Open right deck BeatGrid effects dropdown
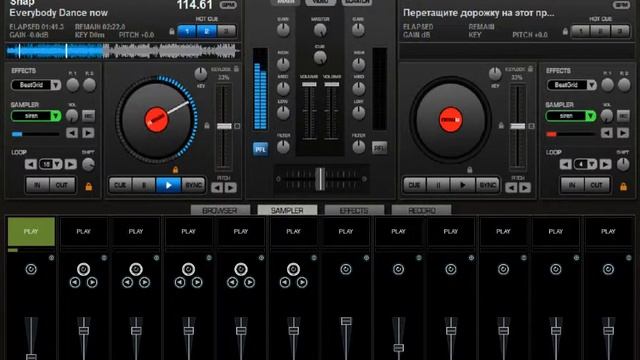Screen dimensions: 640x360 point(591,85)
